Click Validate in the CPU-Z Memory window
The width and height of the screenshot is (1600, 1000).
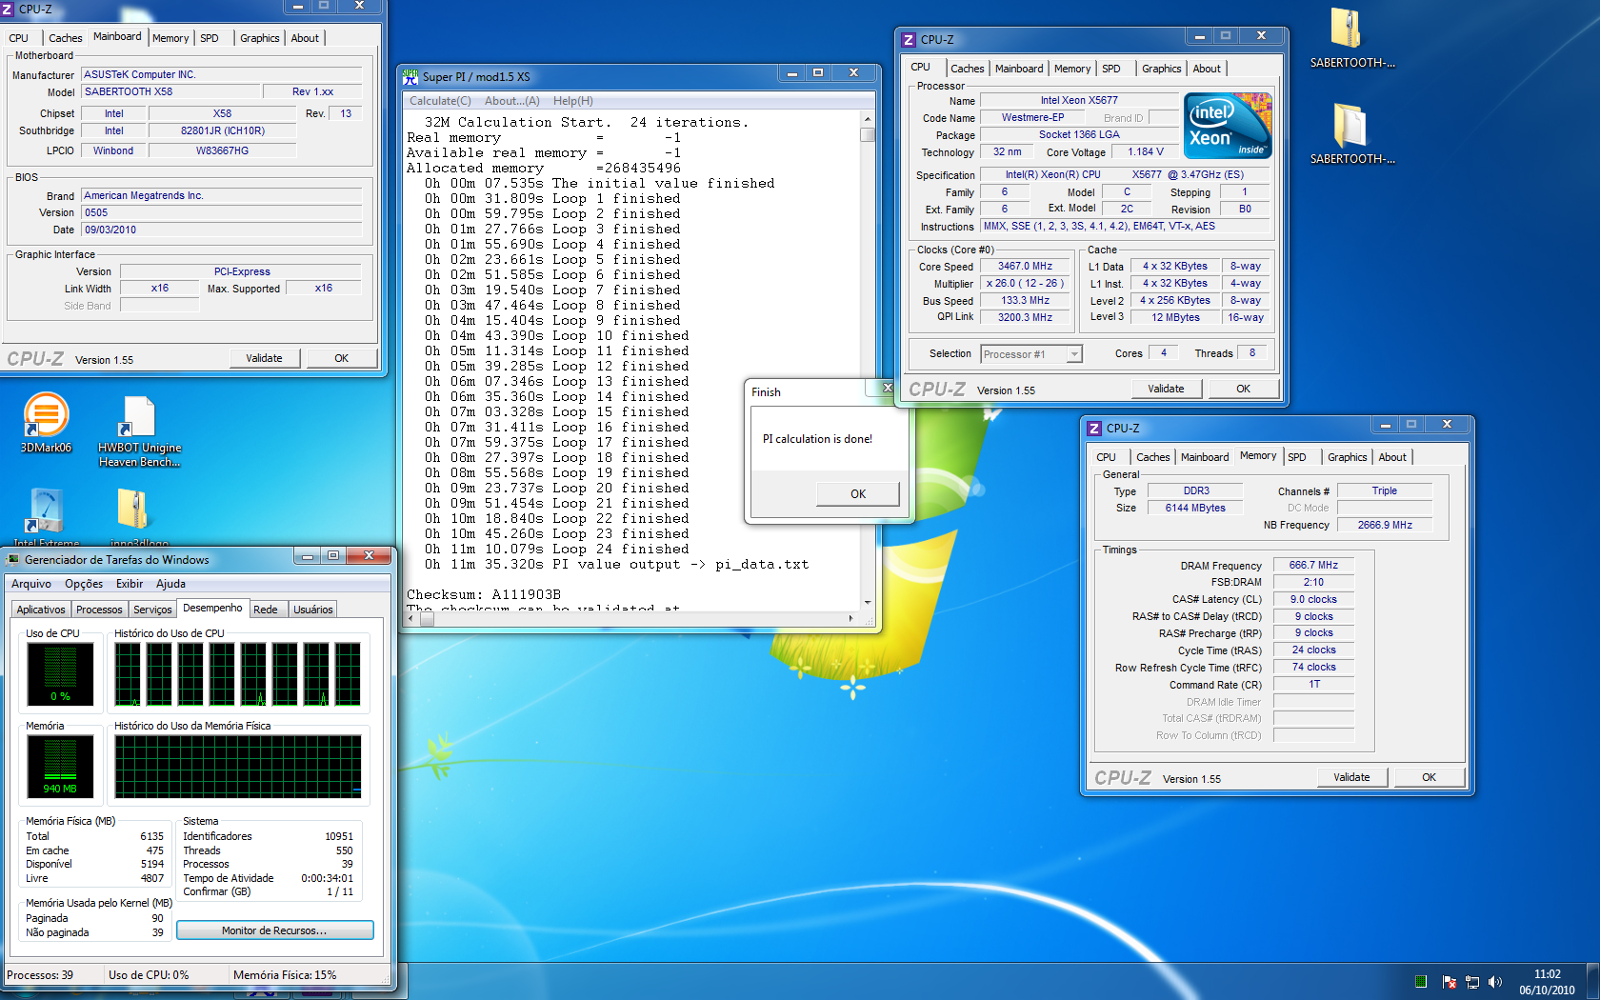pos(1352,777)
